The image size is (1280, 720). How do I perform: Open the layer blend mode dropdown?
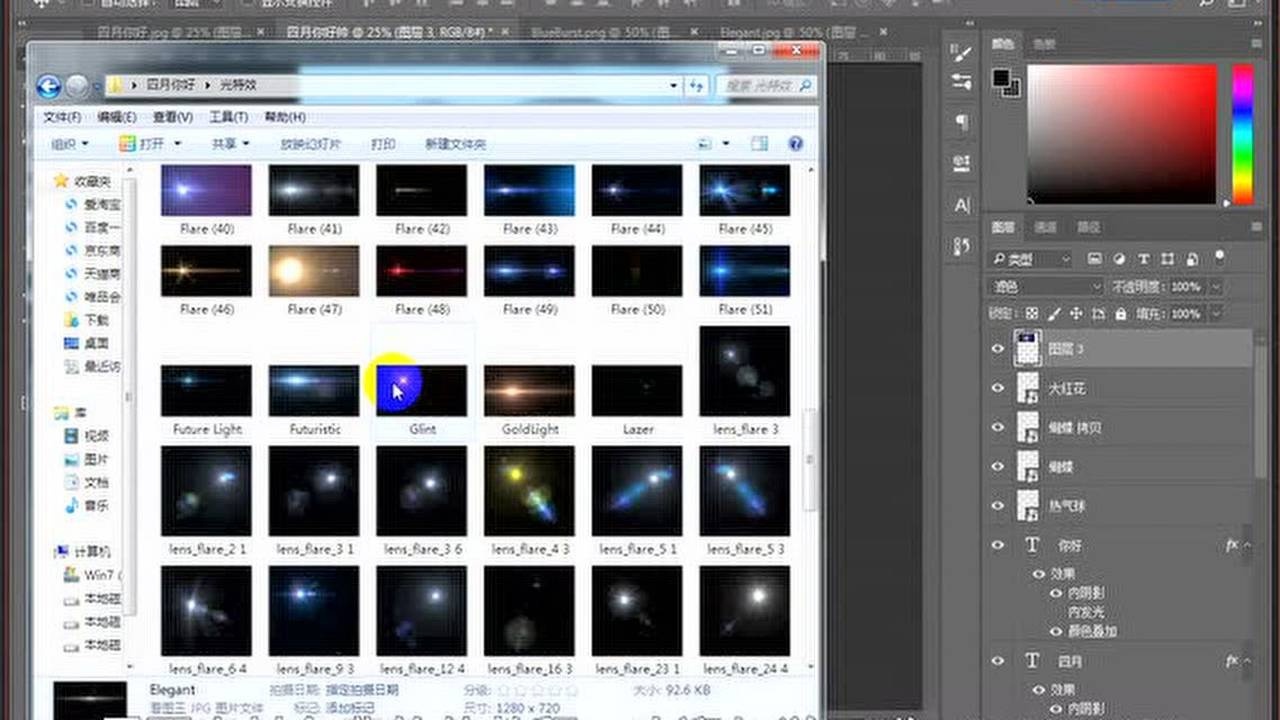click(x=1047, y=287)
